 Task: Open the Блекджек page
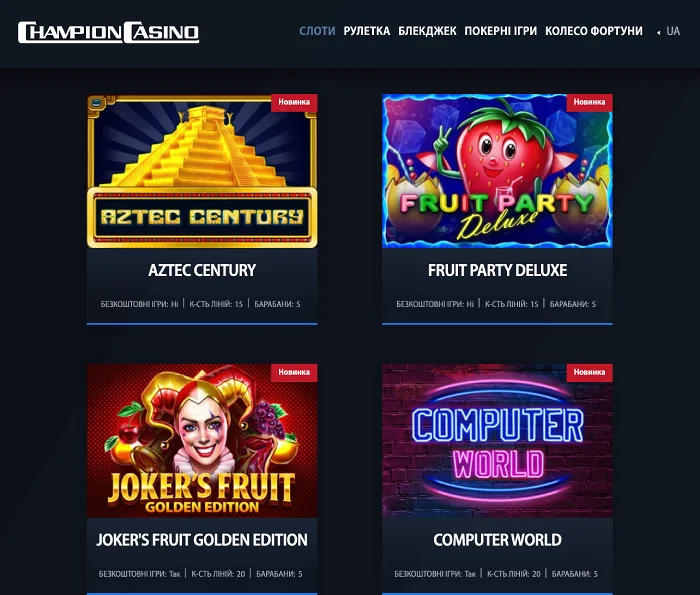point(427,31)
